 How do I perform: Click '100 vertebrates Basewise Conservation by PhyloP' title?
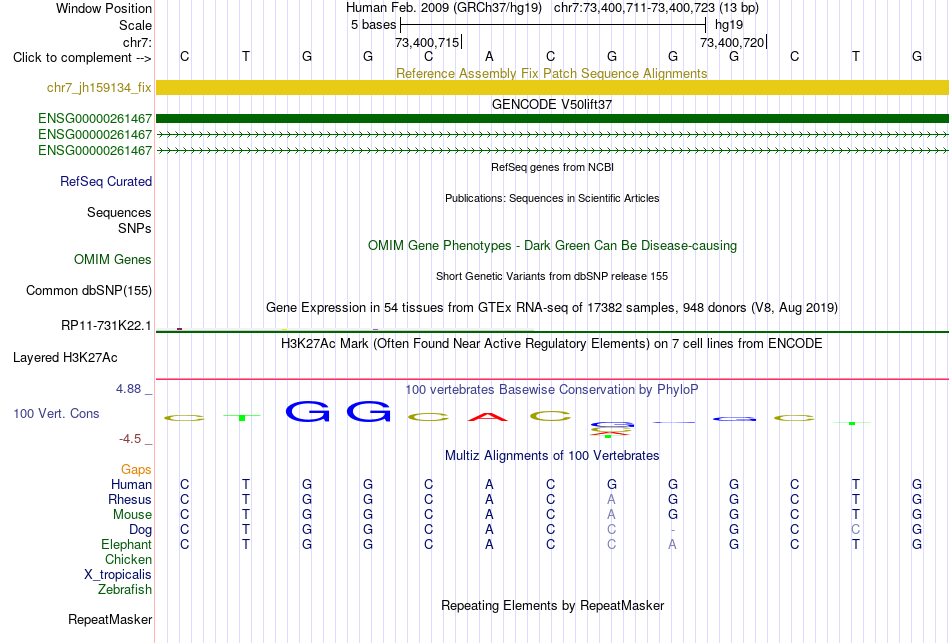click(551, 390)
